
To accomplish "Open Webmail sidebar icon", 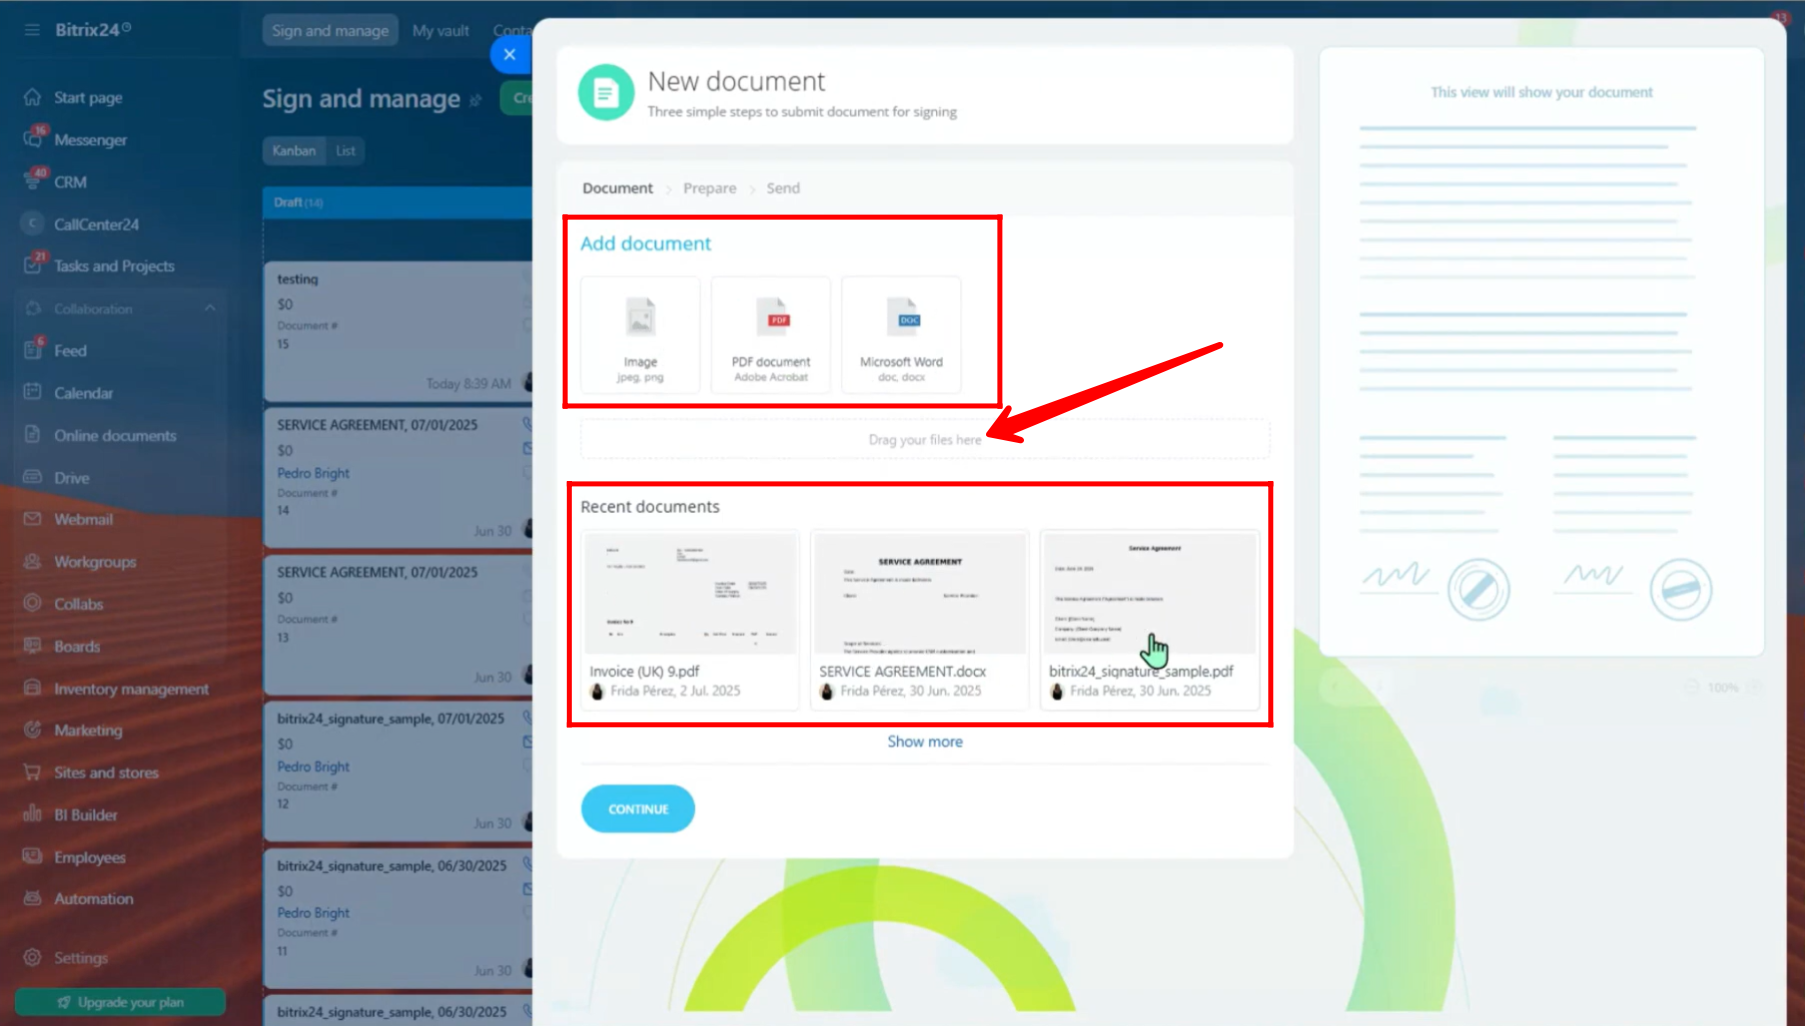I will coord(33,519).
